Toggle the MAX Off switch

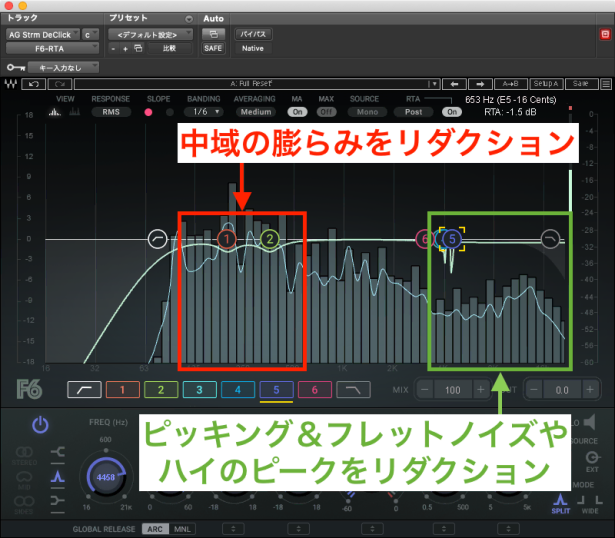(x=326, y=112)
